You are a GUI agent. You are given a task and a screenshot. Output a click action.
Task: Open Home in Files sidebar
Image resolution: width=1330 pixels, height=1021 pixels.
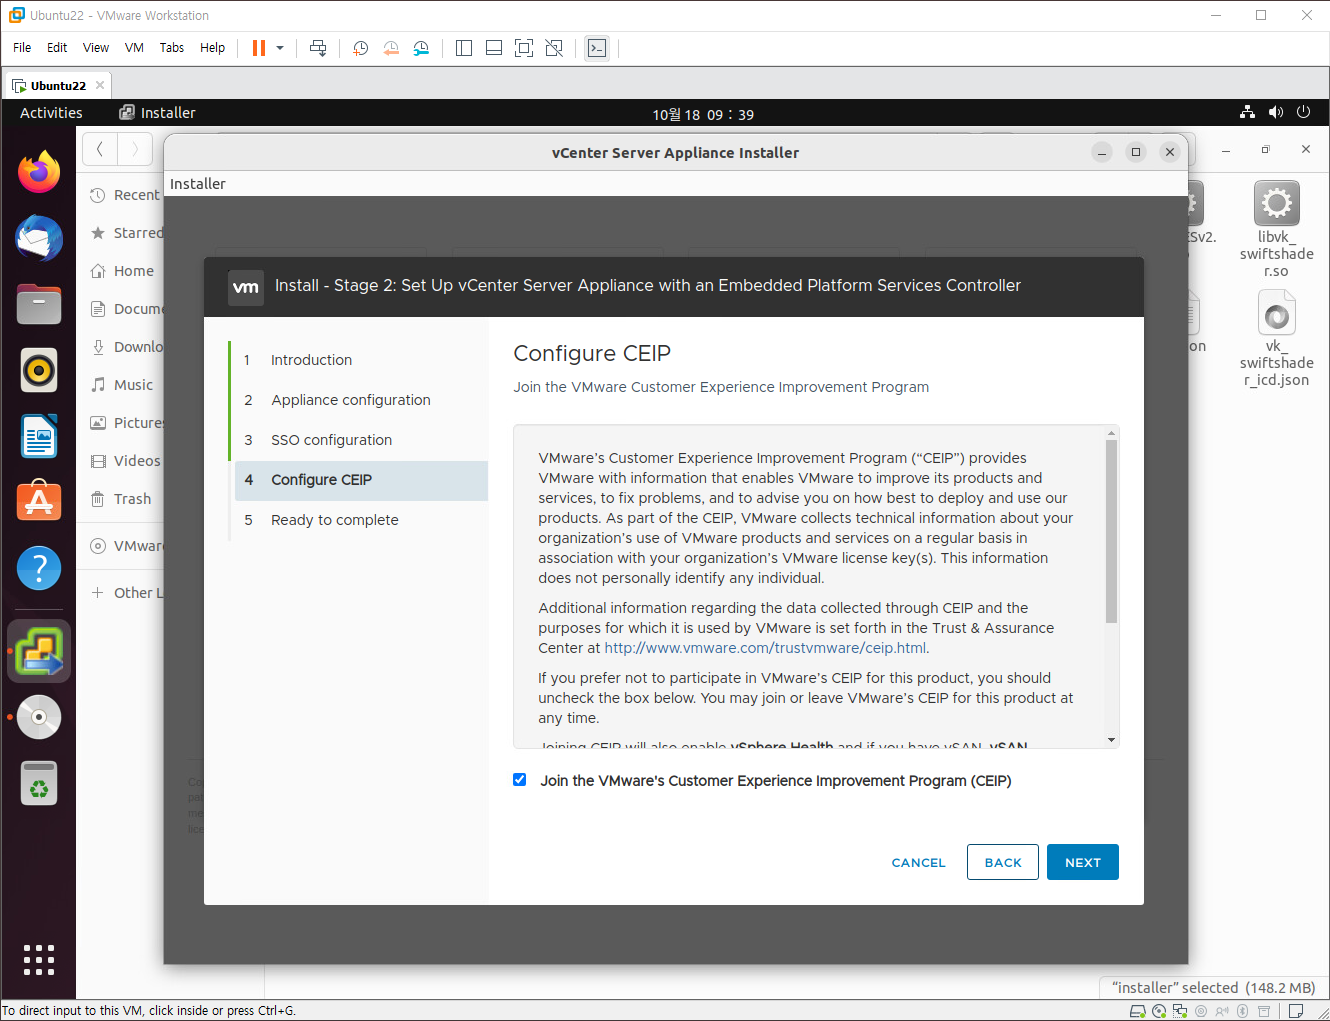pos(124,271)
